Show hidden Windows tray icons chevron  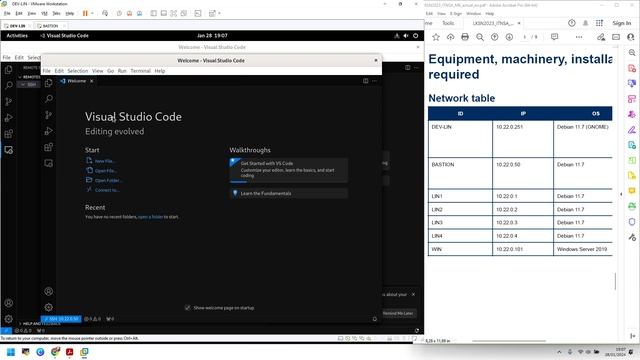tap(559, 352)
